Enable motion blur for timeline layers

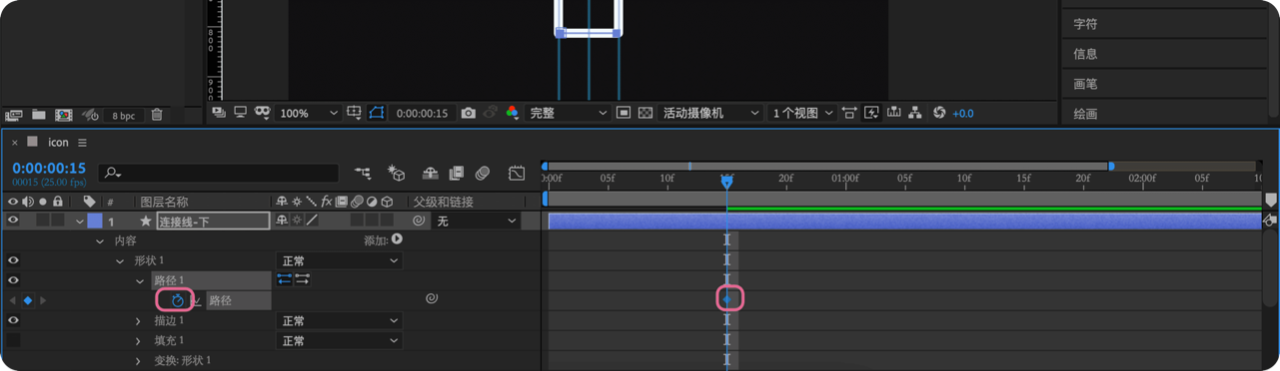(x=483, y=173)
